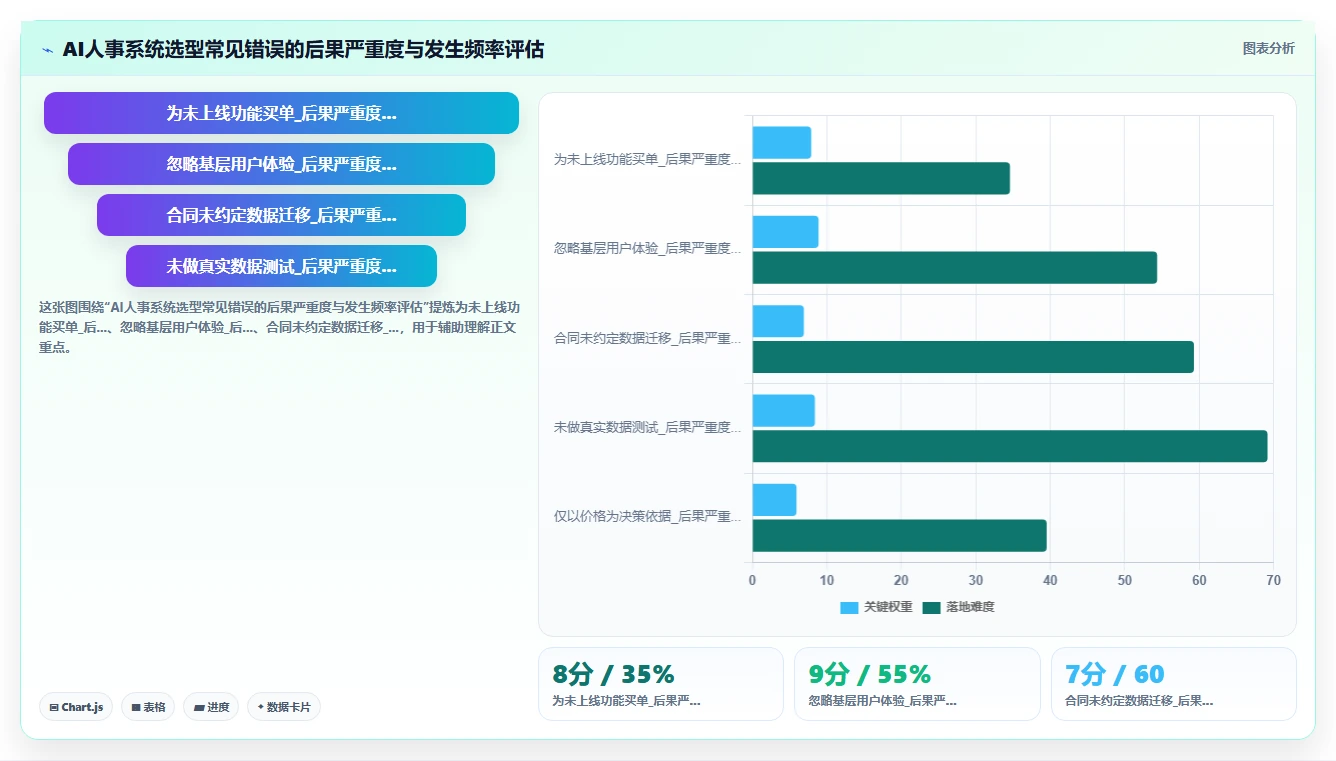
Task: Click the card caption 为未上线功能买单_后果严
Action: tap(626, 701)
